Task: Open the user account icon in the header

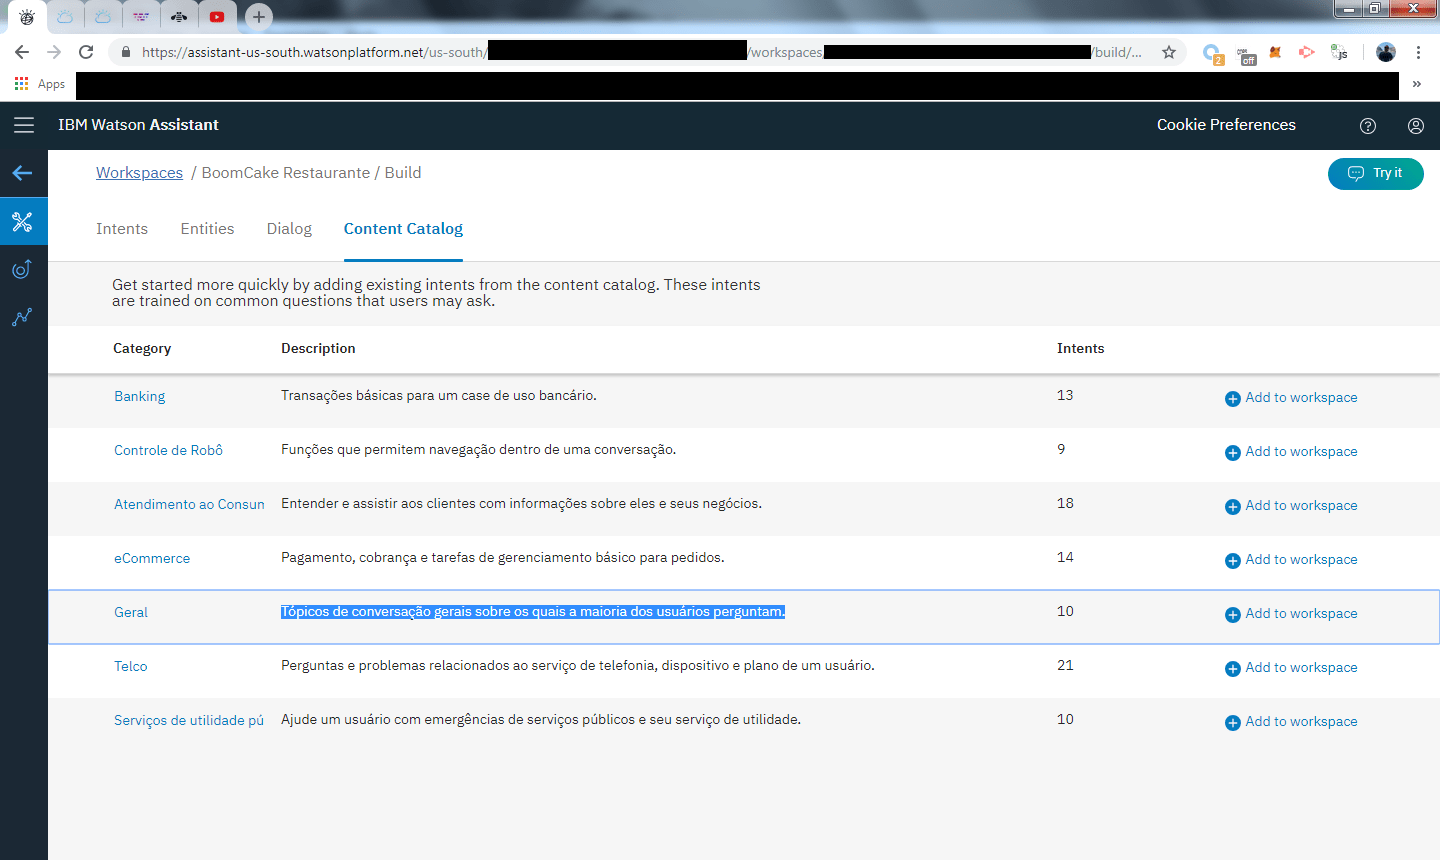Action: [x=1416, y=126]
